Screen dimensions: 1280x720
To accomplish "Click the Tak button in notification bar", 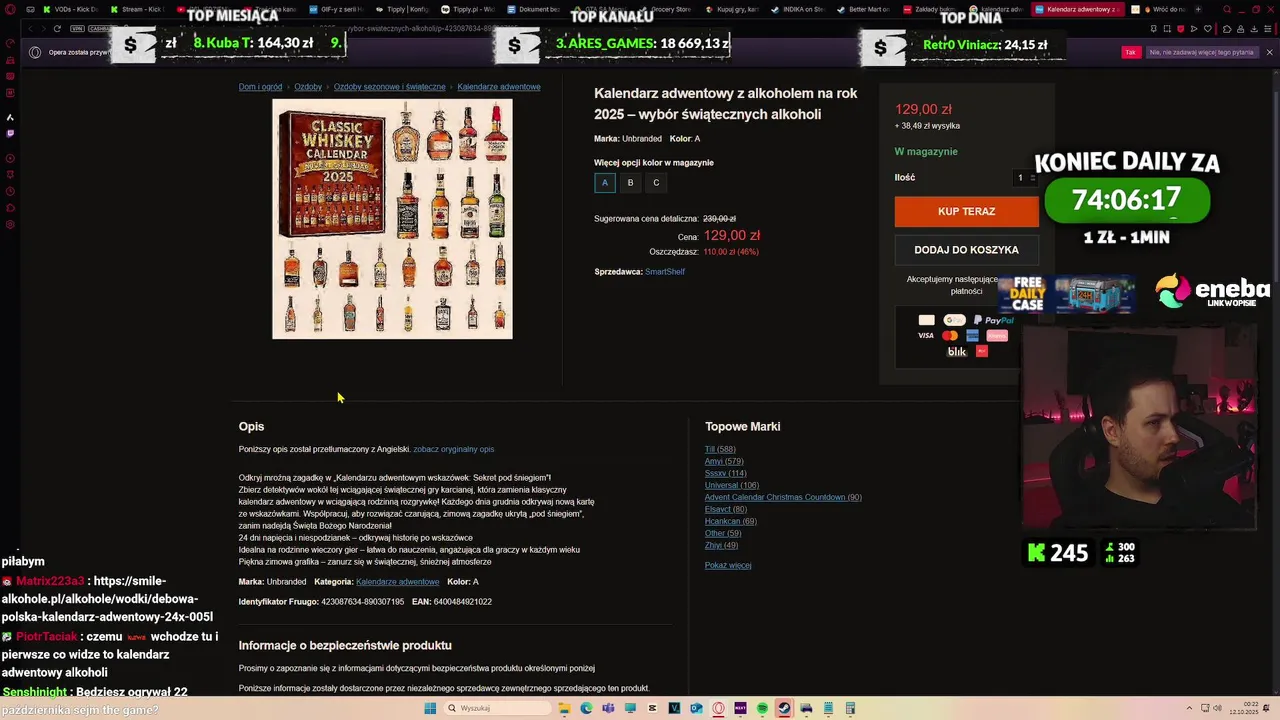I will pos(1131,52).
